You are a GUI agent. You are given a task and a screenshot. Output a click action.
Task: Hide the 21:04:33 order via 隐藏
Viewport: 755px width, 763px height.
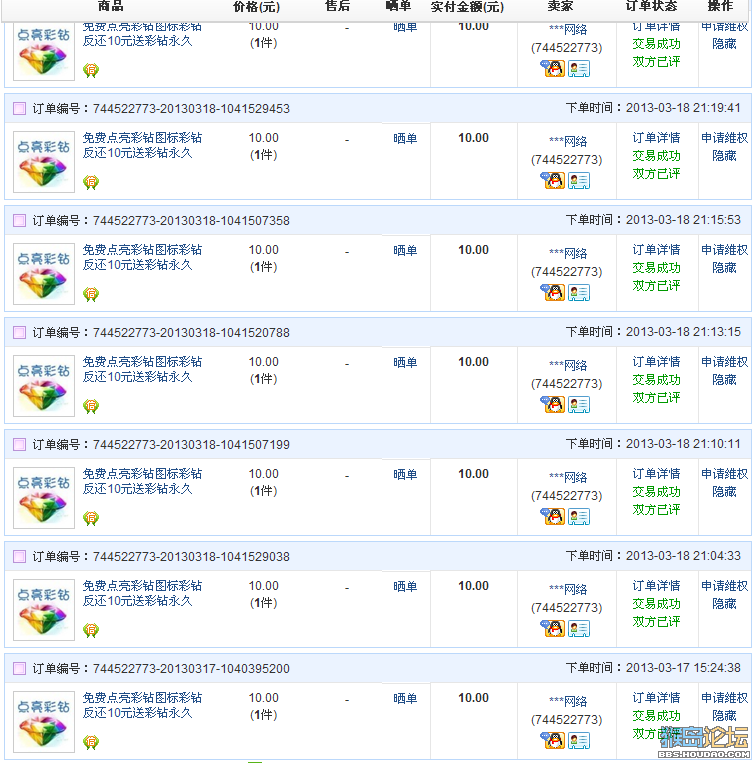(724, 604)
